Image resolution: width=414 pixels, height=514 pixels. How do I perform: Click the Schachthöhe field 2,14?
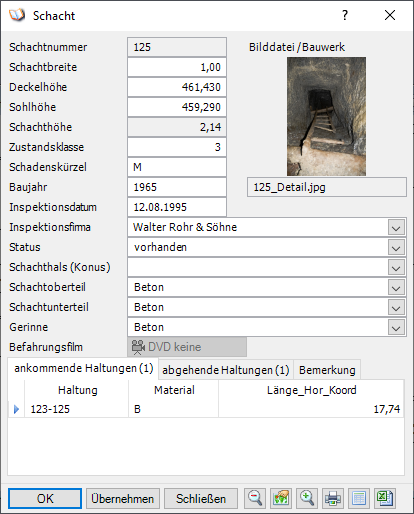tap(177, 127)
